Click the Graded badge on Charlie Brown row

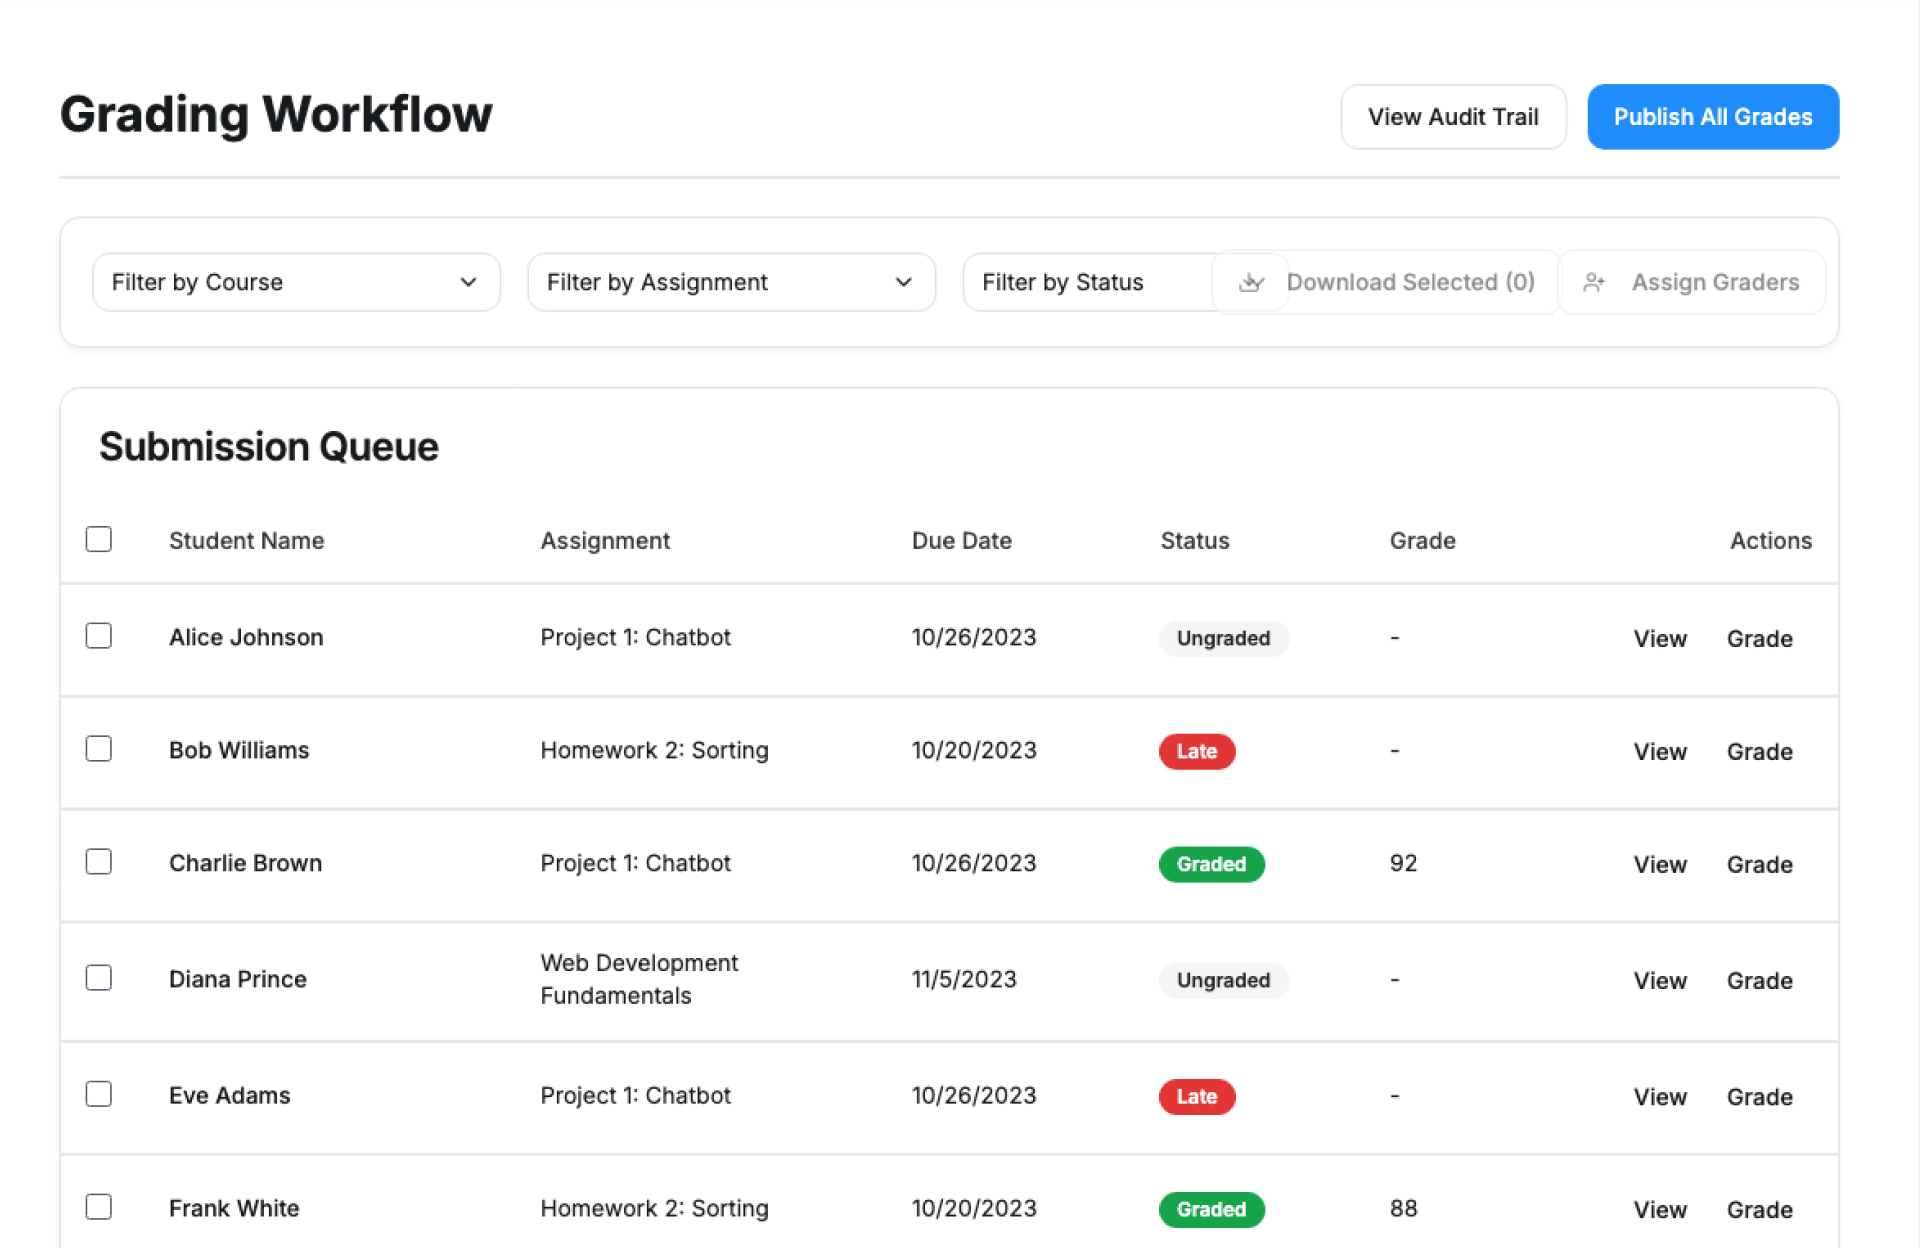(x=1210, y=864)
